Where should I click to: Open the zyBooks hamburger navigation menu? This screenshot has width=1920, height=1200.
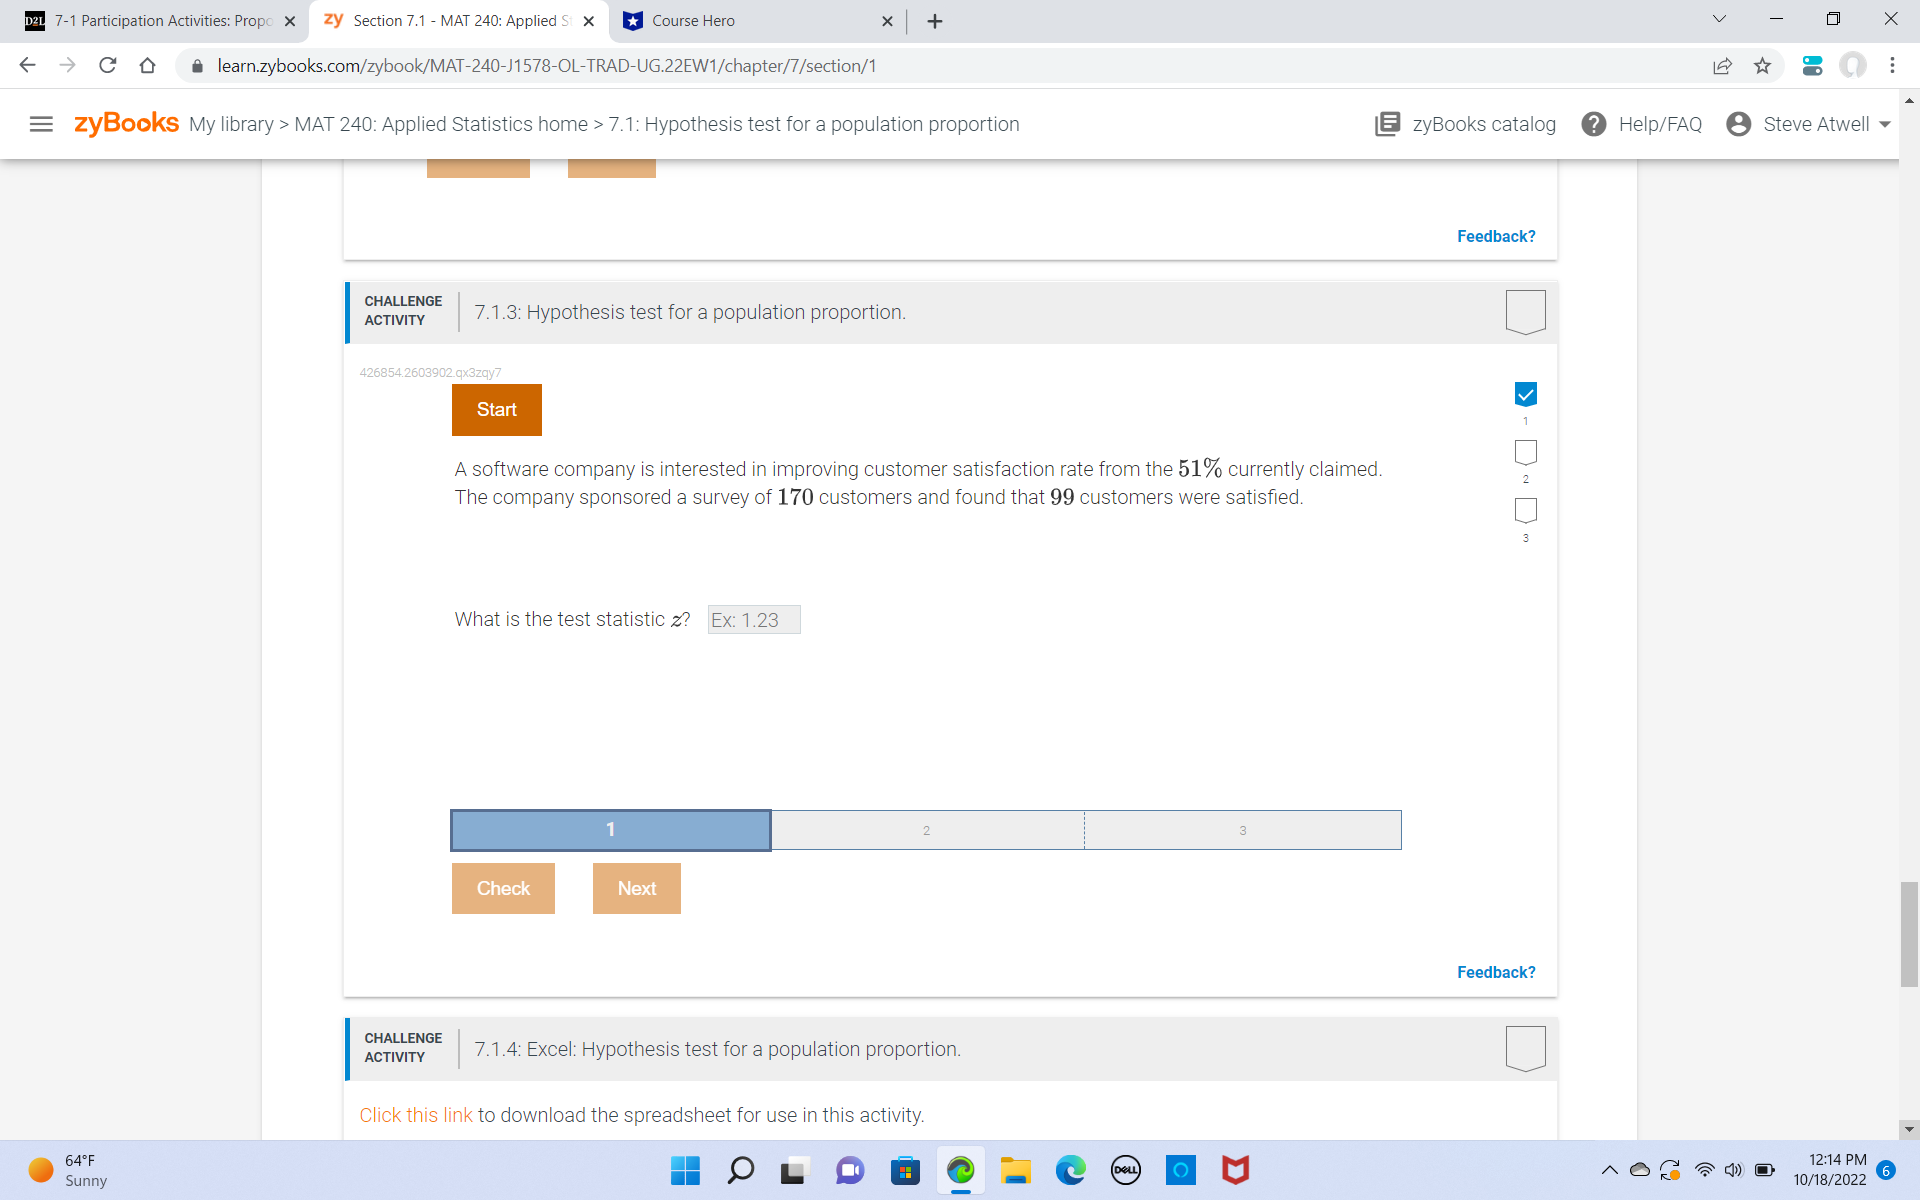click(41, 124)
